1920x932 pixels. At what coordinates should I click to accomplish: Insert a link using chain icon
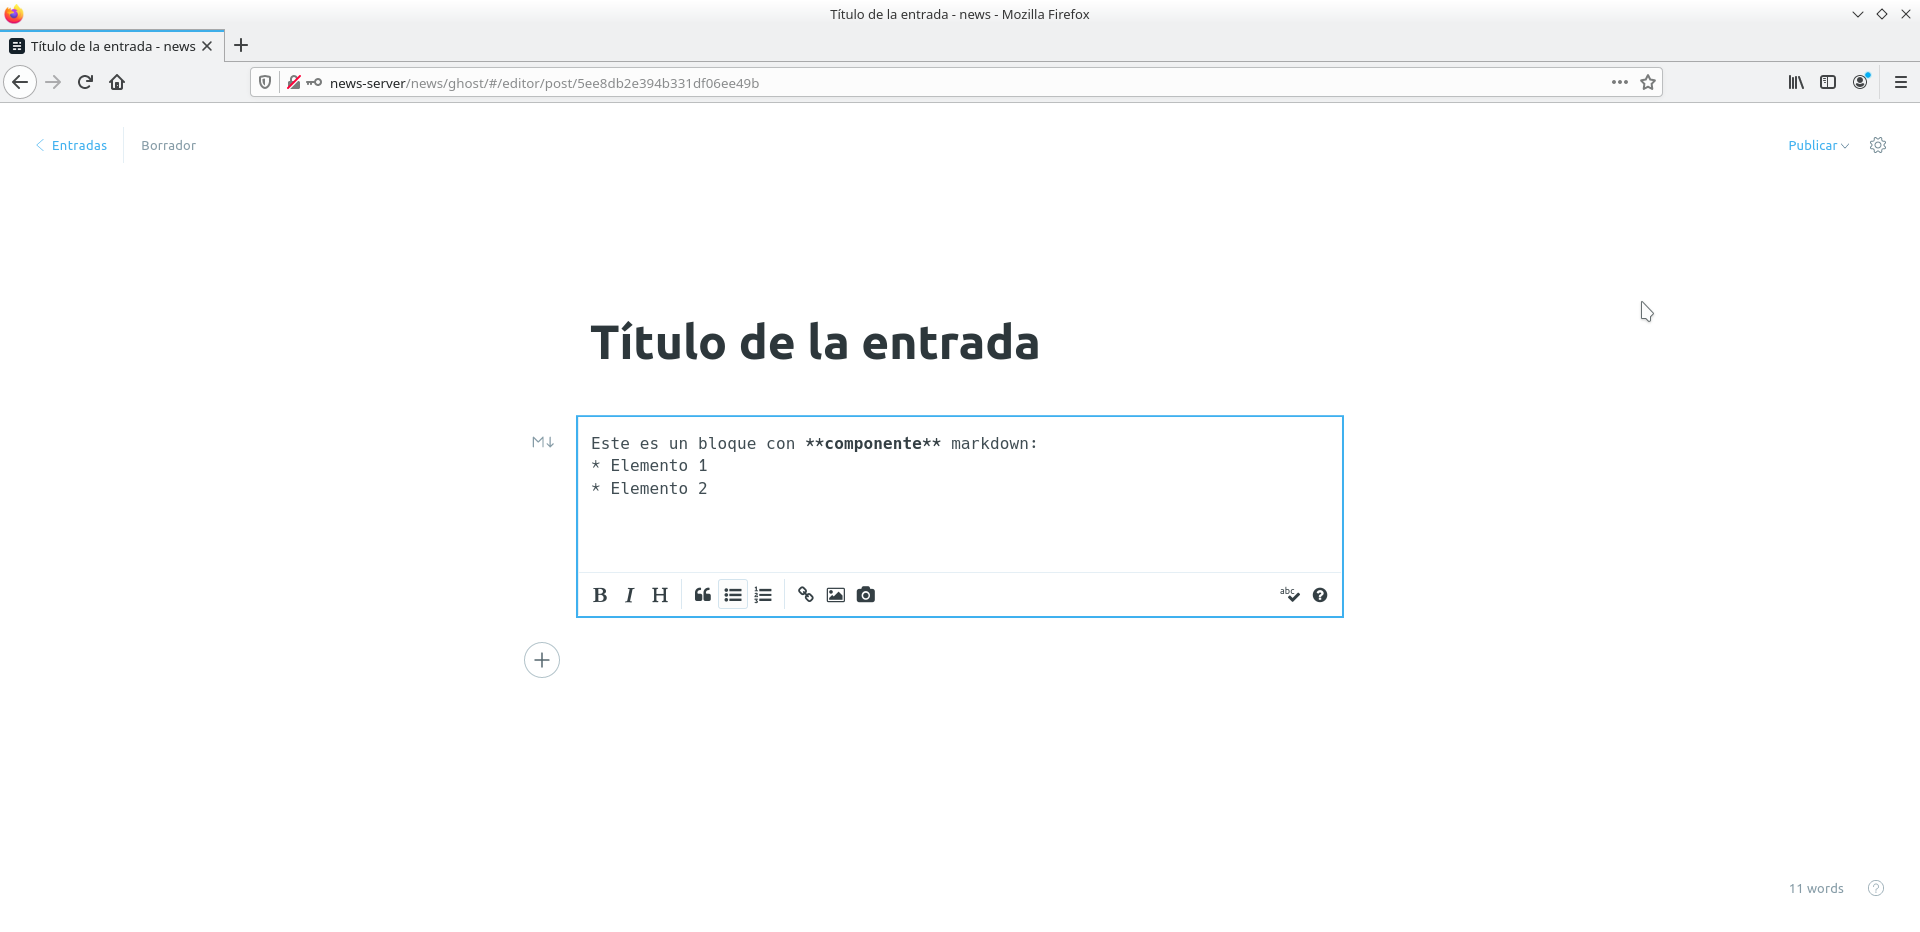pyautogui.click(x=806, y=595)
